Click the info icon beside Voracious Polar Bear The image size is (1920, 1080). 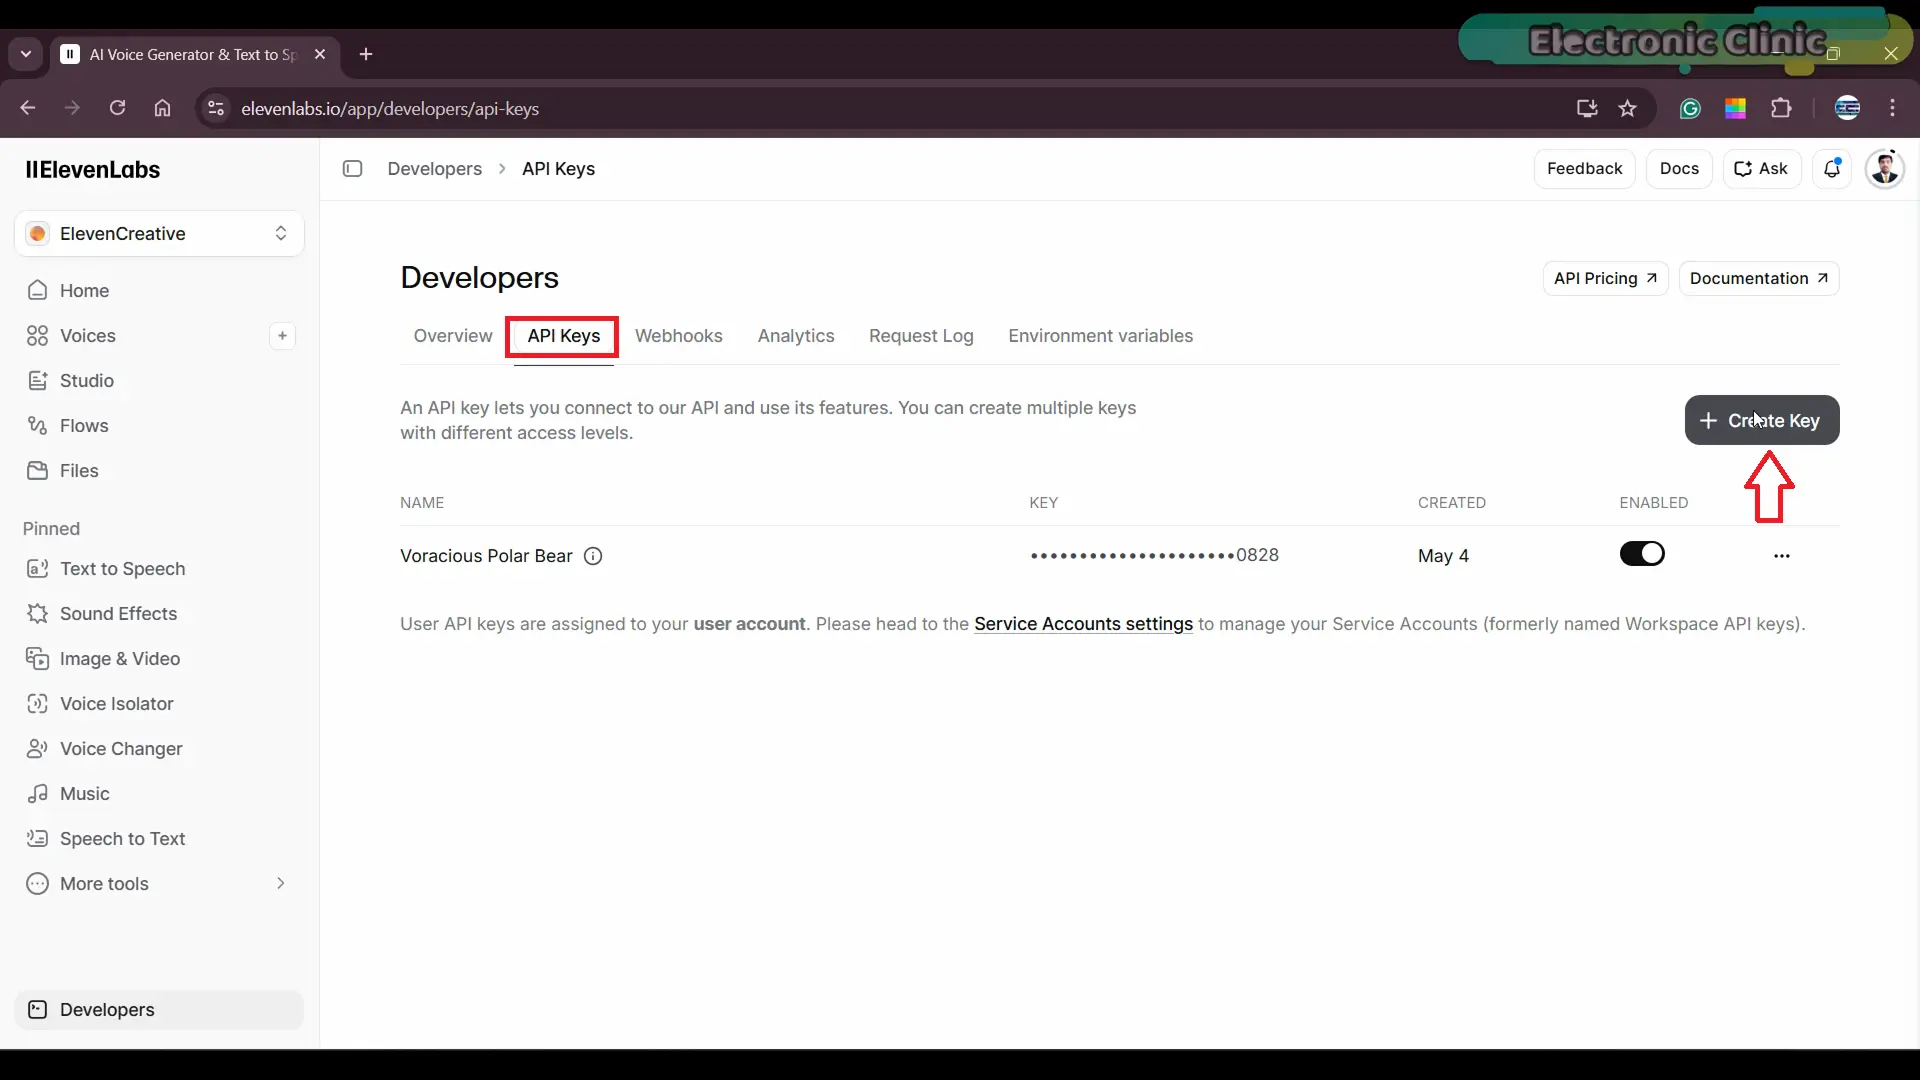[x=593, y=556]
